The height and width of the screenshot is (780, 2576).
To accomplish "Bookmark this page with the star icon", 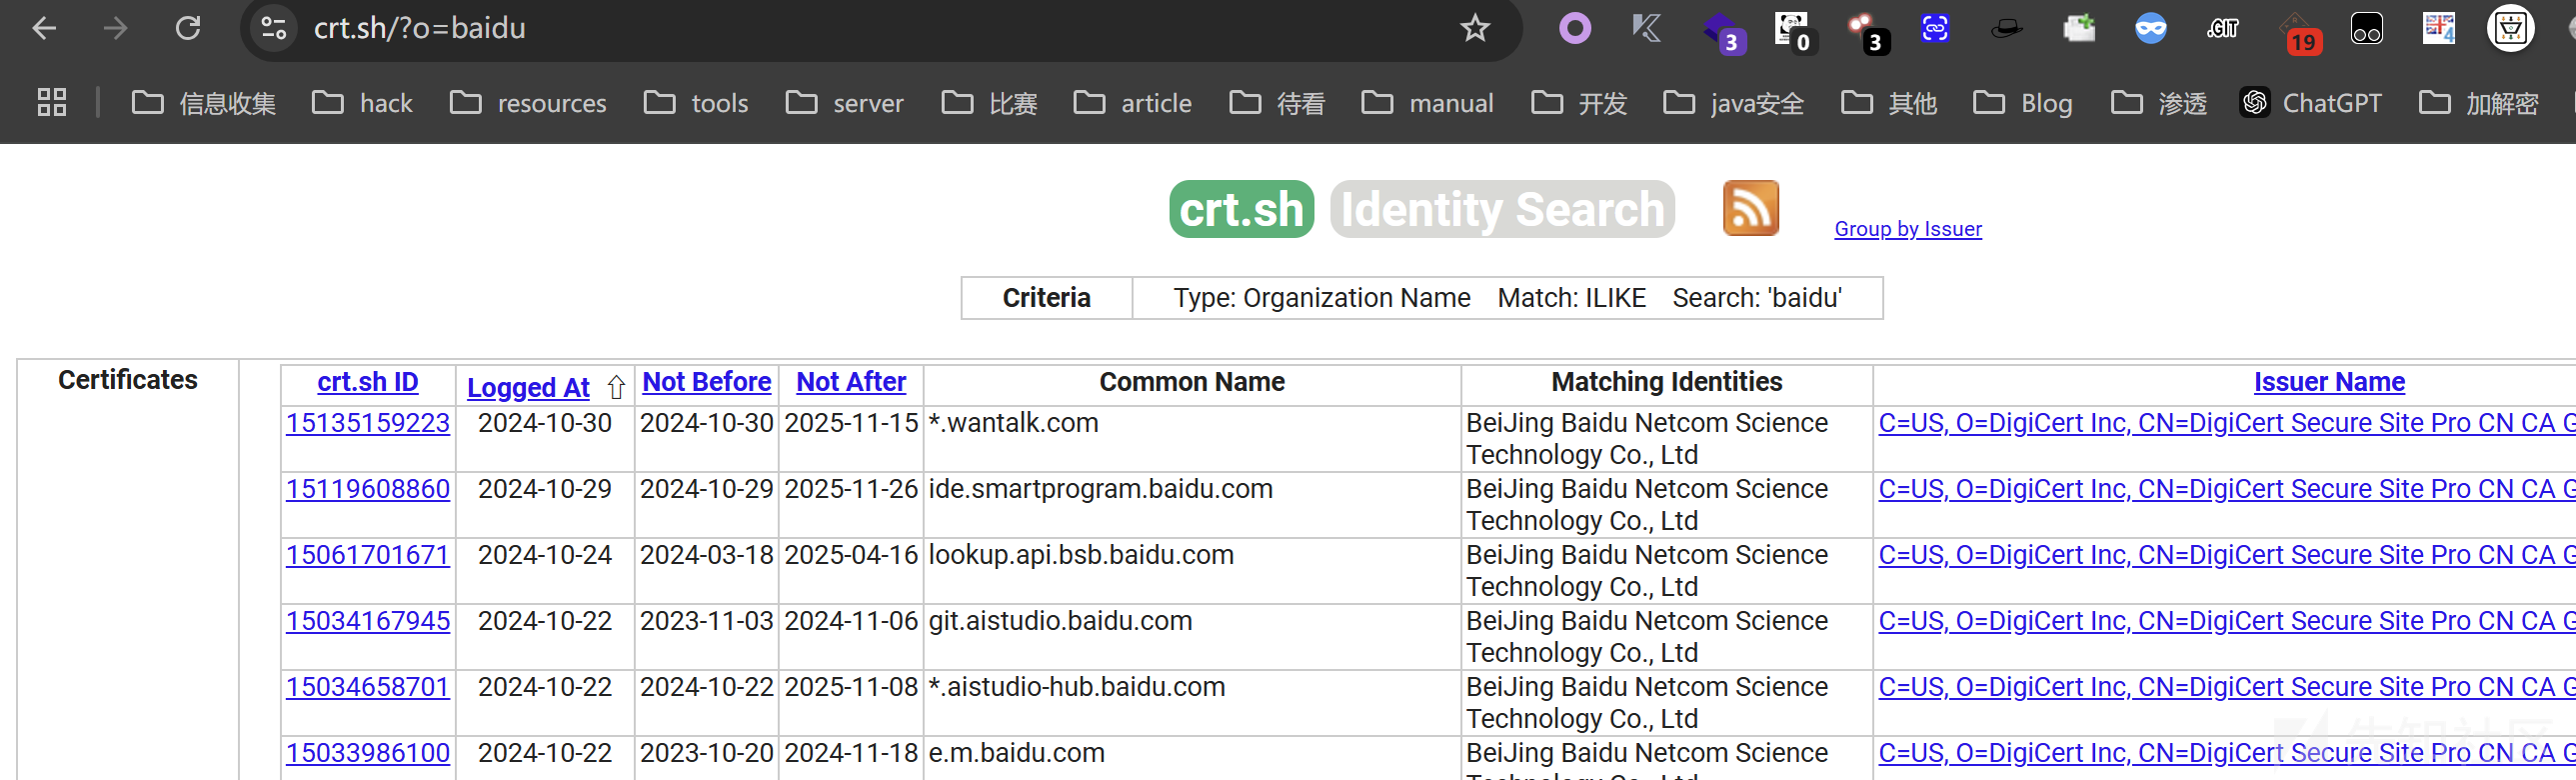I will pyautogui.click(x=1475, y=28).
